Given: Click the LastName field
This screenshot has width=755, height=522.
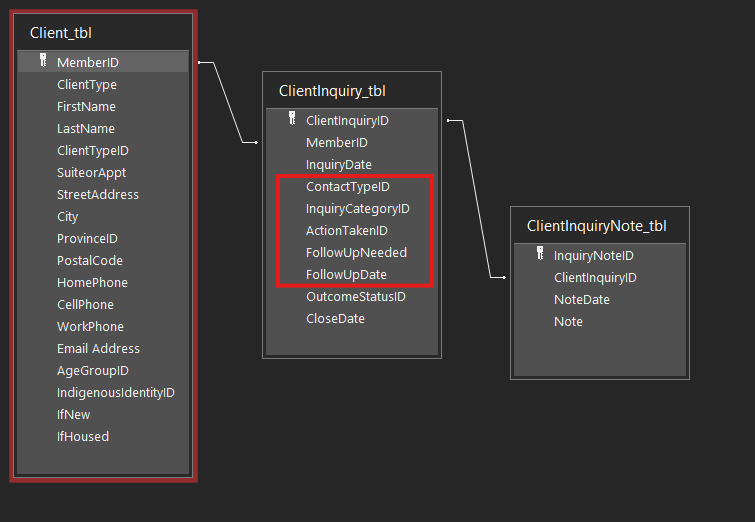Looking at the screenshot, I should click(x=86, y=129).
